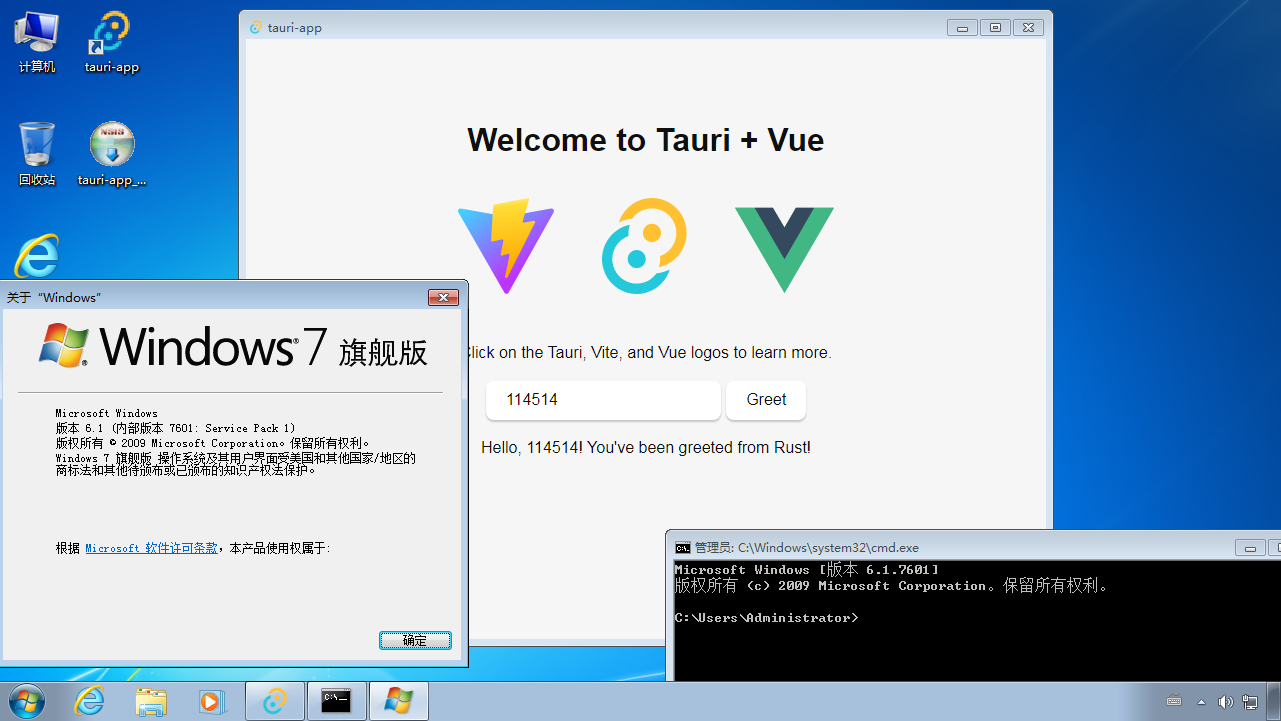Click the Windows 7 flag logo

click(63, 345)
